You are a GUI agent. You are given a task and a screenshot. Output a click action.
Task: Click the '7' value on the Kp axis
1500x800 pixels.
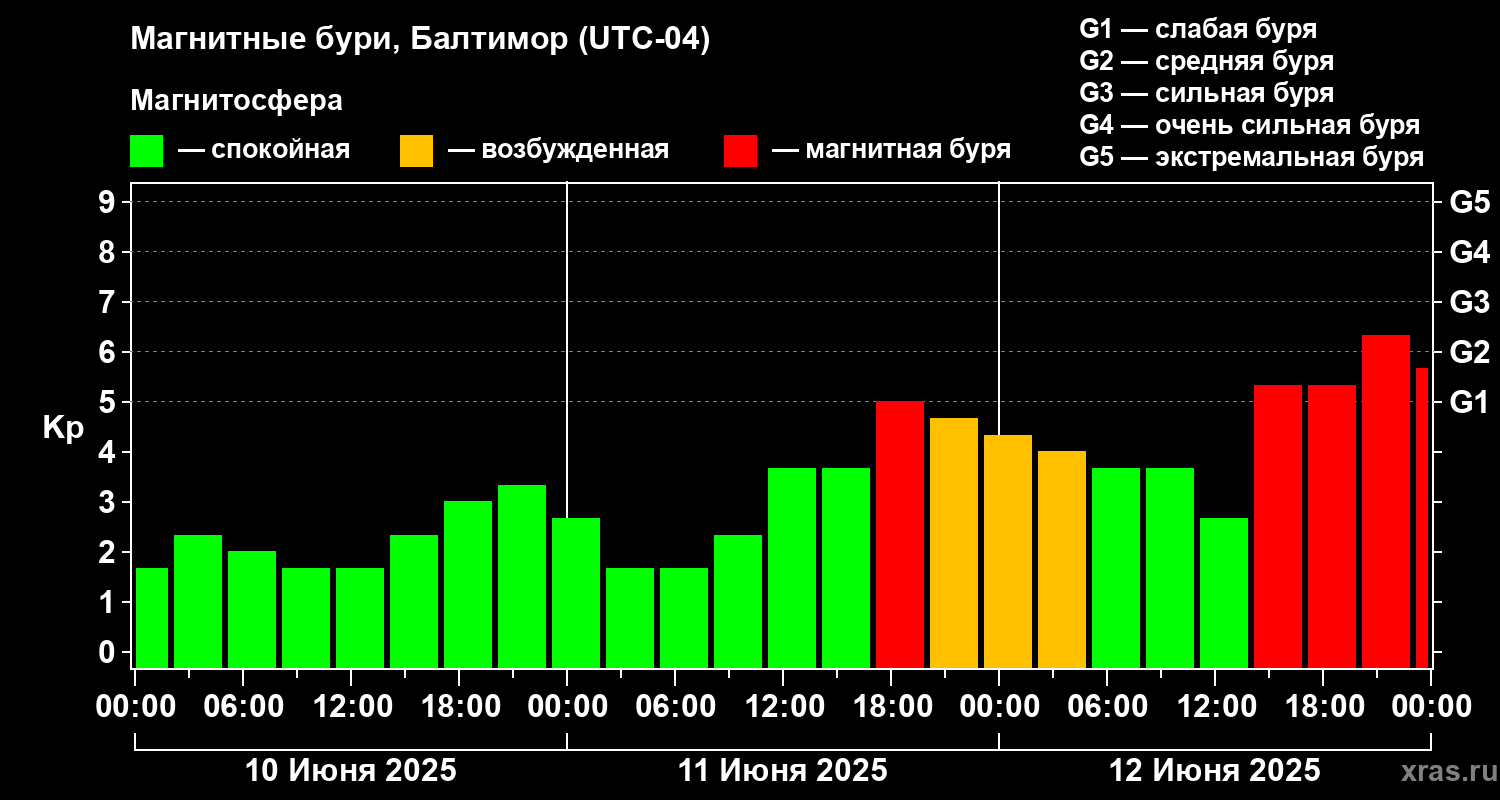point(109,302)
